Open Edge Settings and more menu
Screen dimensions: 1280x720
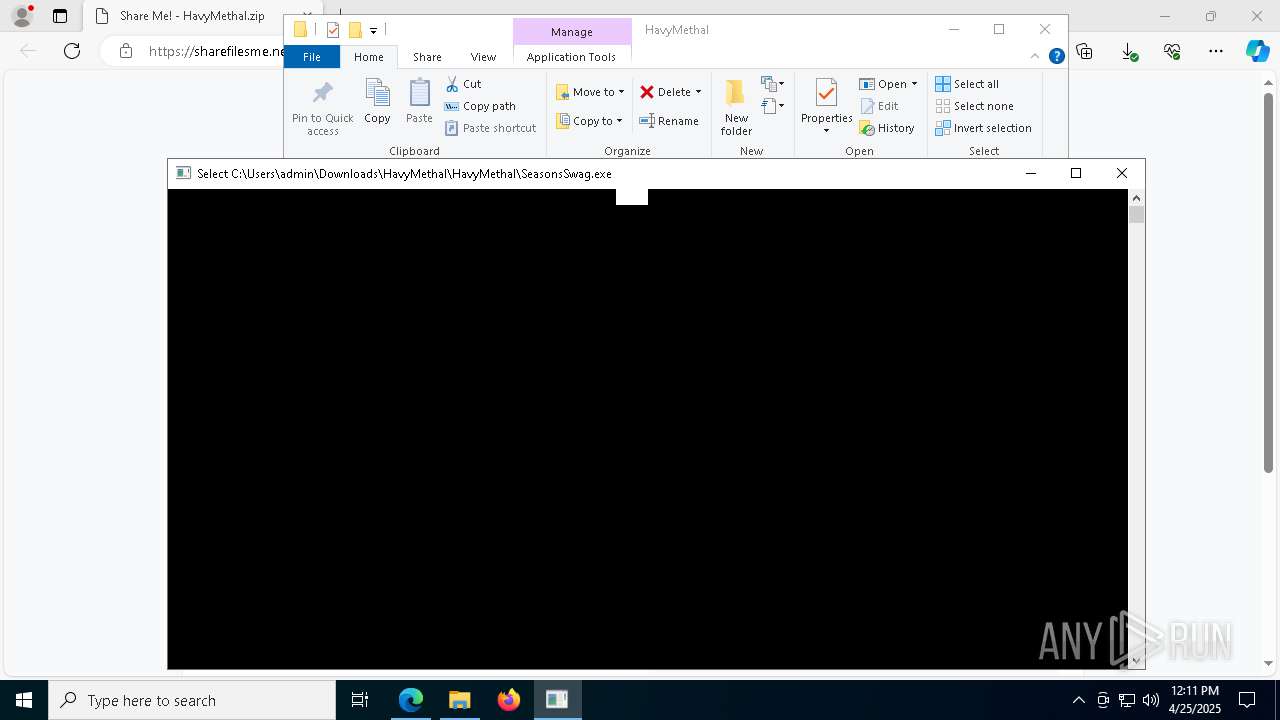coord(1215,51)
